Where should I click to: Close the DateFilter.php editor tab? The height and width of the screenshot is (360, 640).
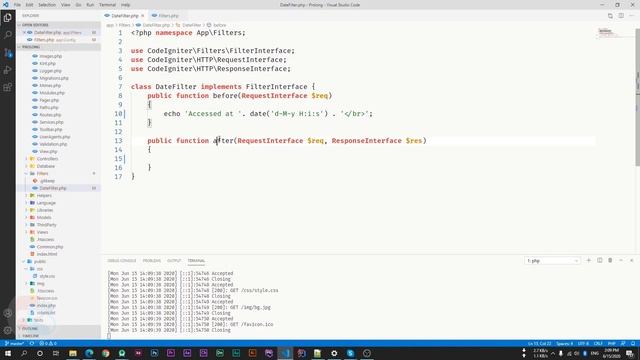point(143,16)
